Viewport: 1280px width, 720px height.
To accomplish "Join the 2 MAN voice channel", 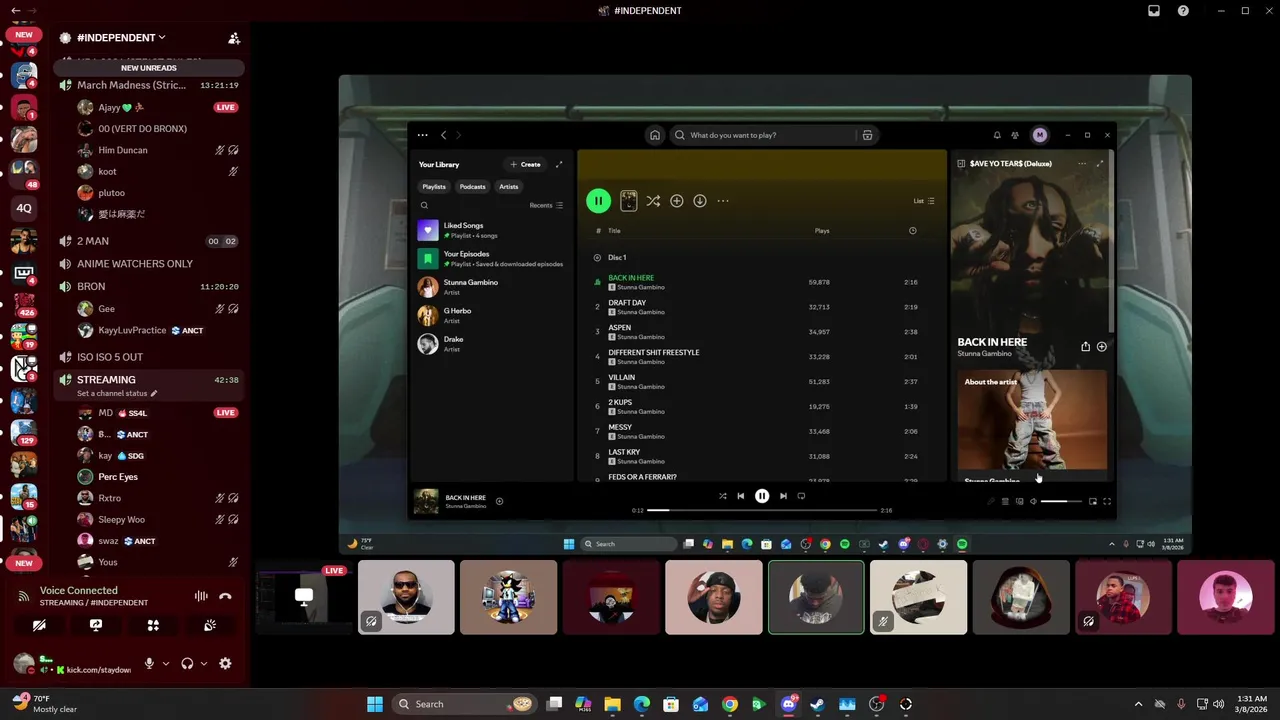I will tap(150, 241).
